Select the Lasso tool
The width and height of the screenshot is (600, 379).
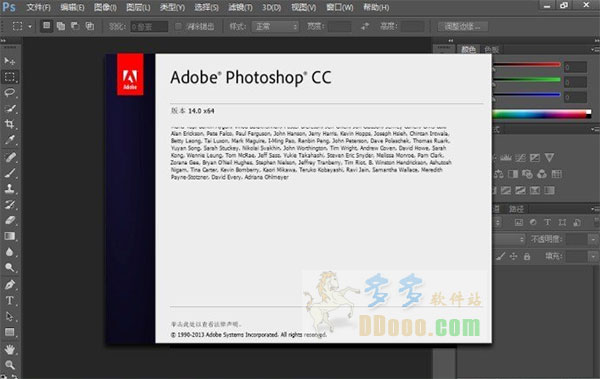[10, 93]
